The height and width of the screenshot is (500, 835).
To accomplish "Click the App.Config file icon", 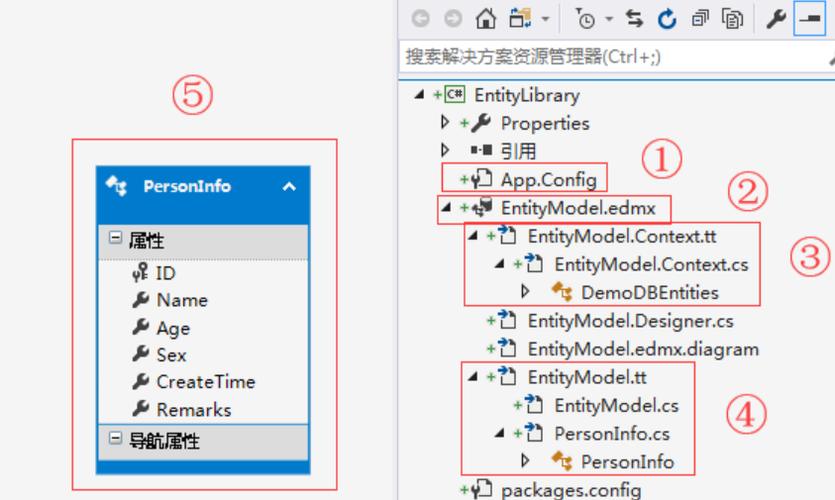I will point(482,178).
